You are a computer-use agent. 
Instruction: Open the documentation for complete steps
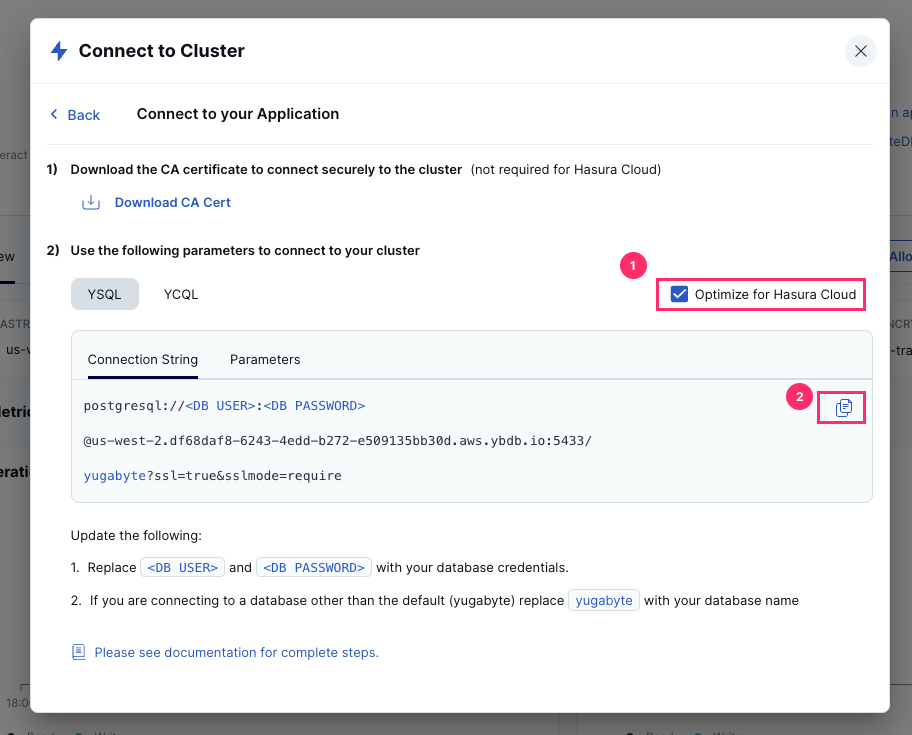tap(236, 652)
